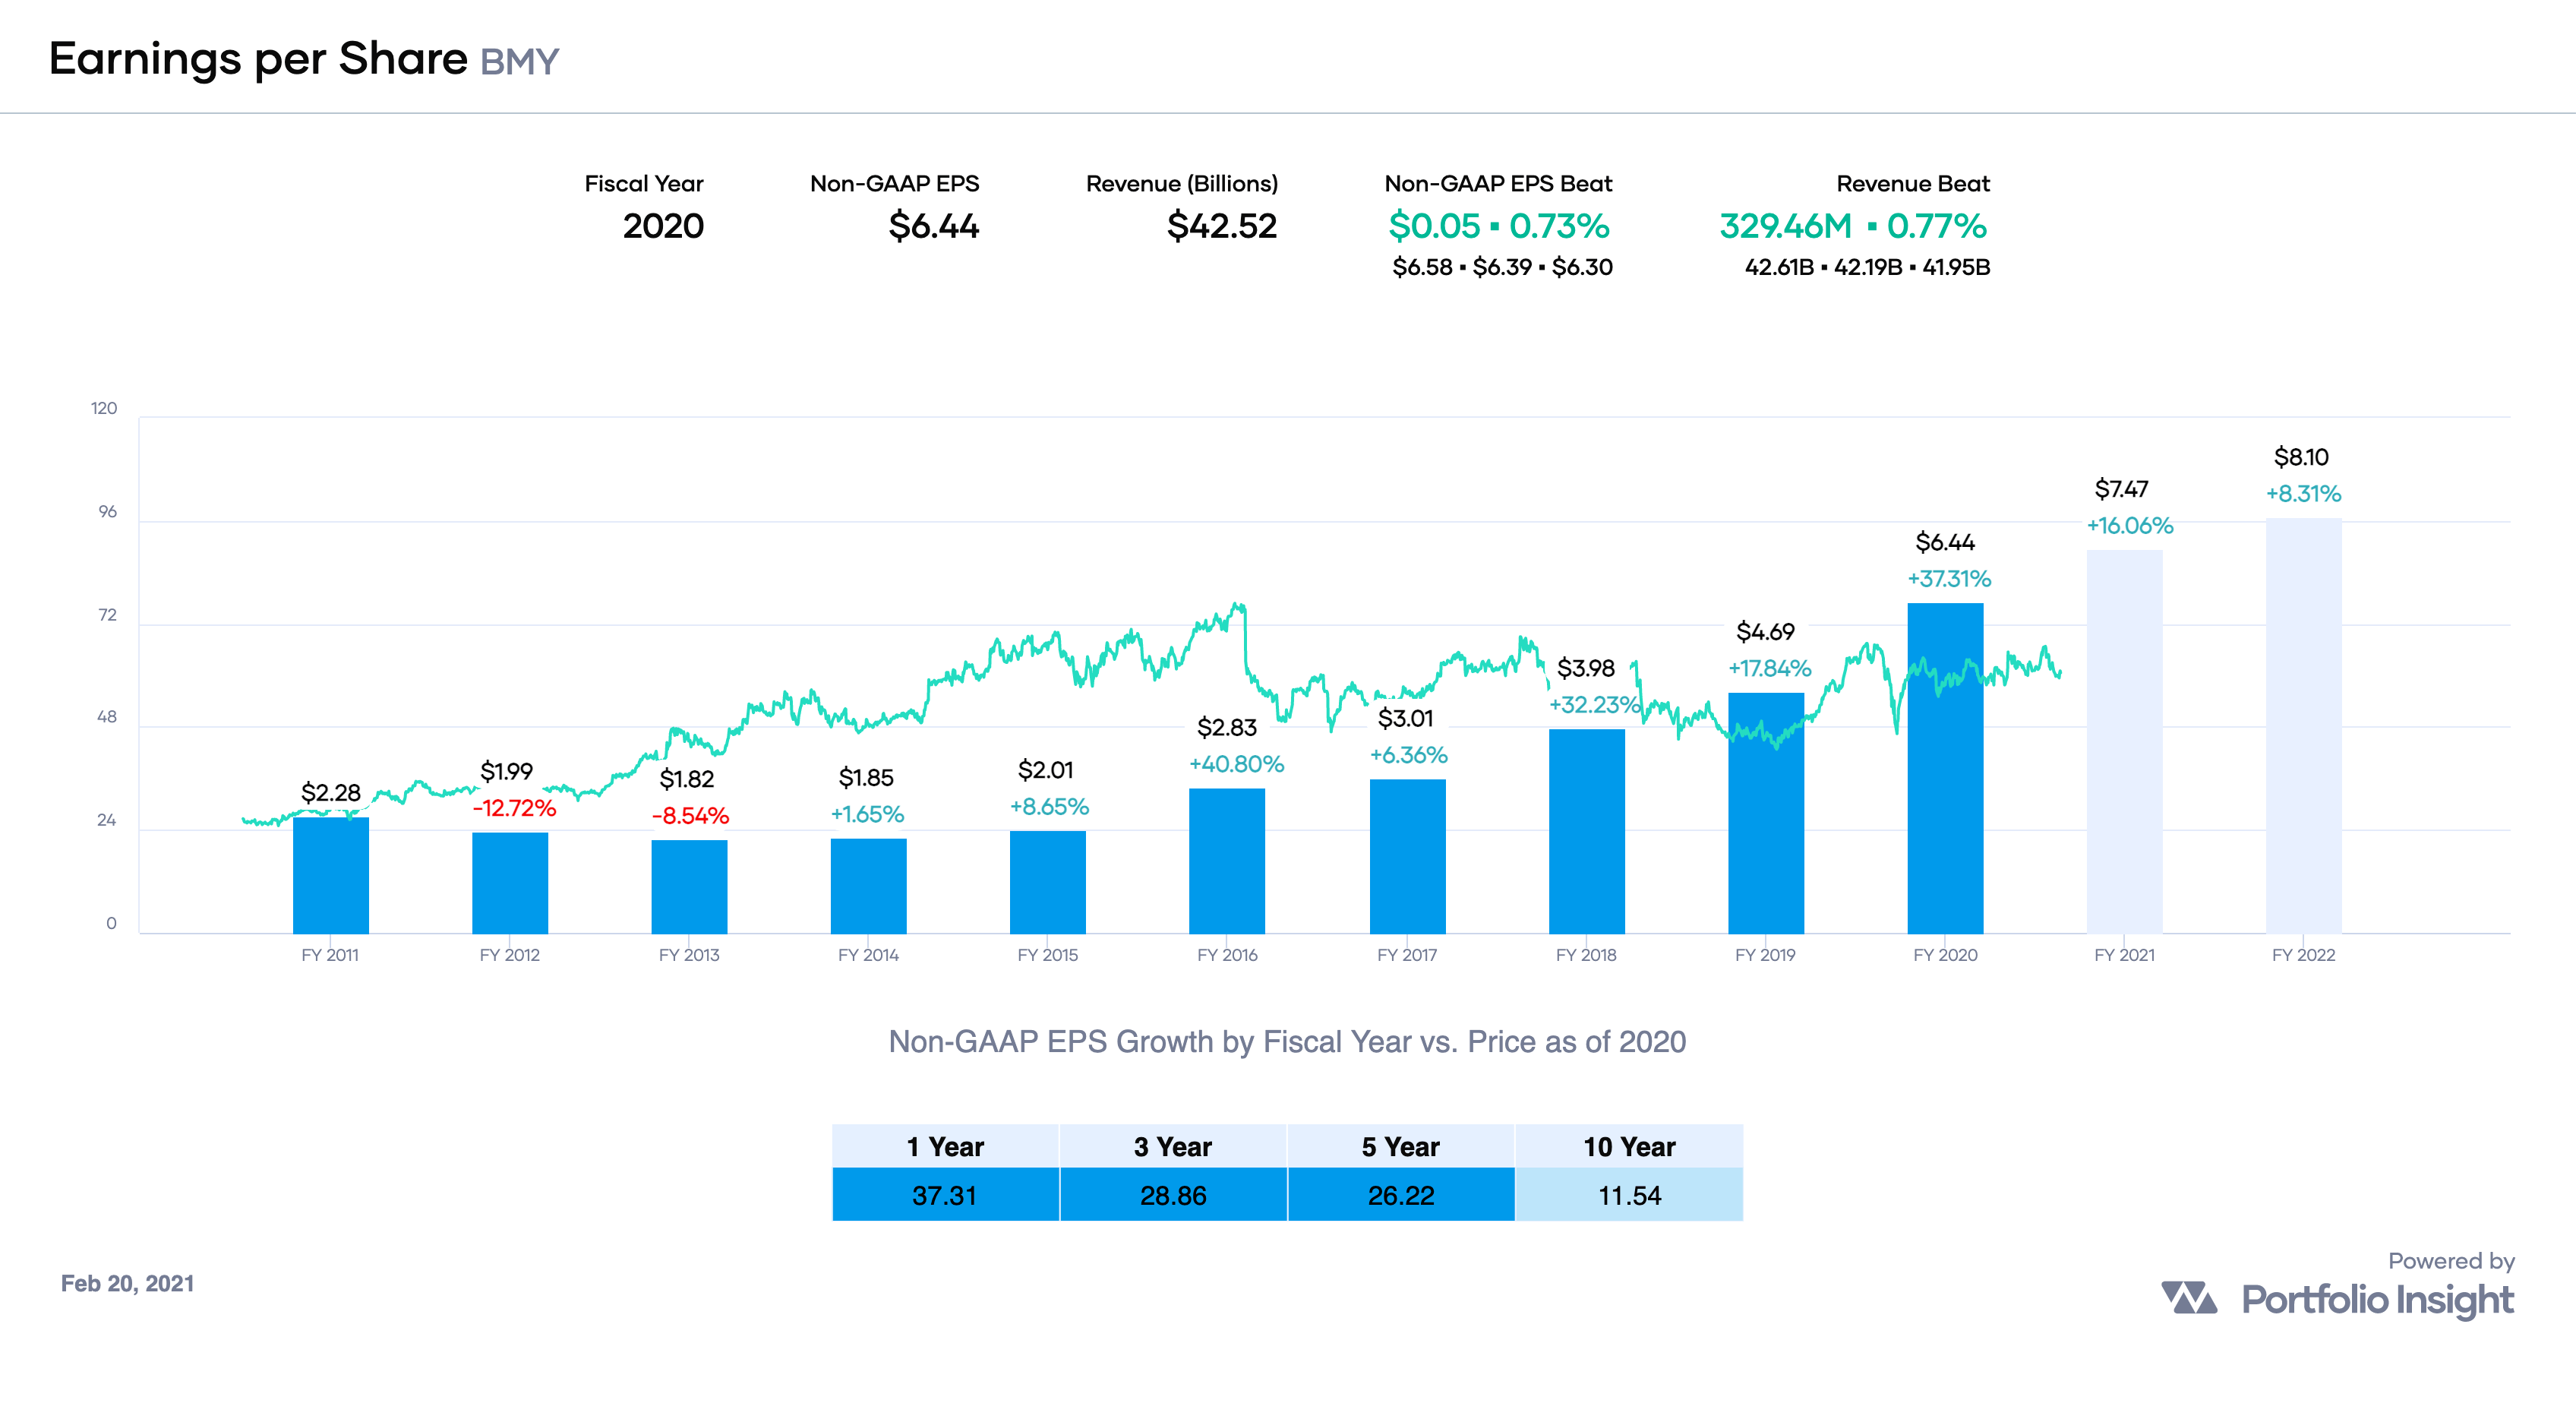Click the 42.61B · 42.19B · 41.95B estimates
Image resolution: width=2576 pixels, height=1419 pixels.
click(x=1867, y=267)
